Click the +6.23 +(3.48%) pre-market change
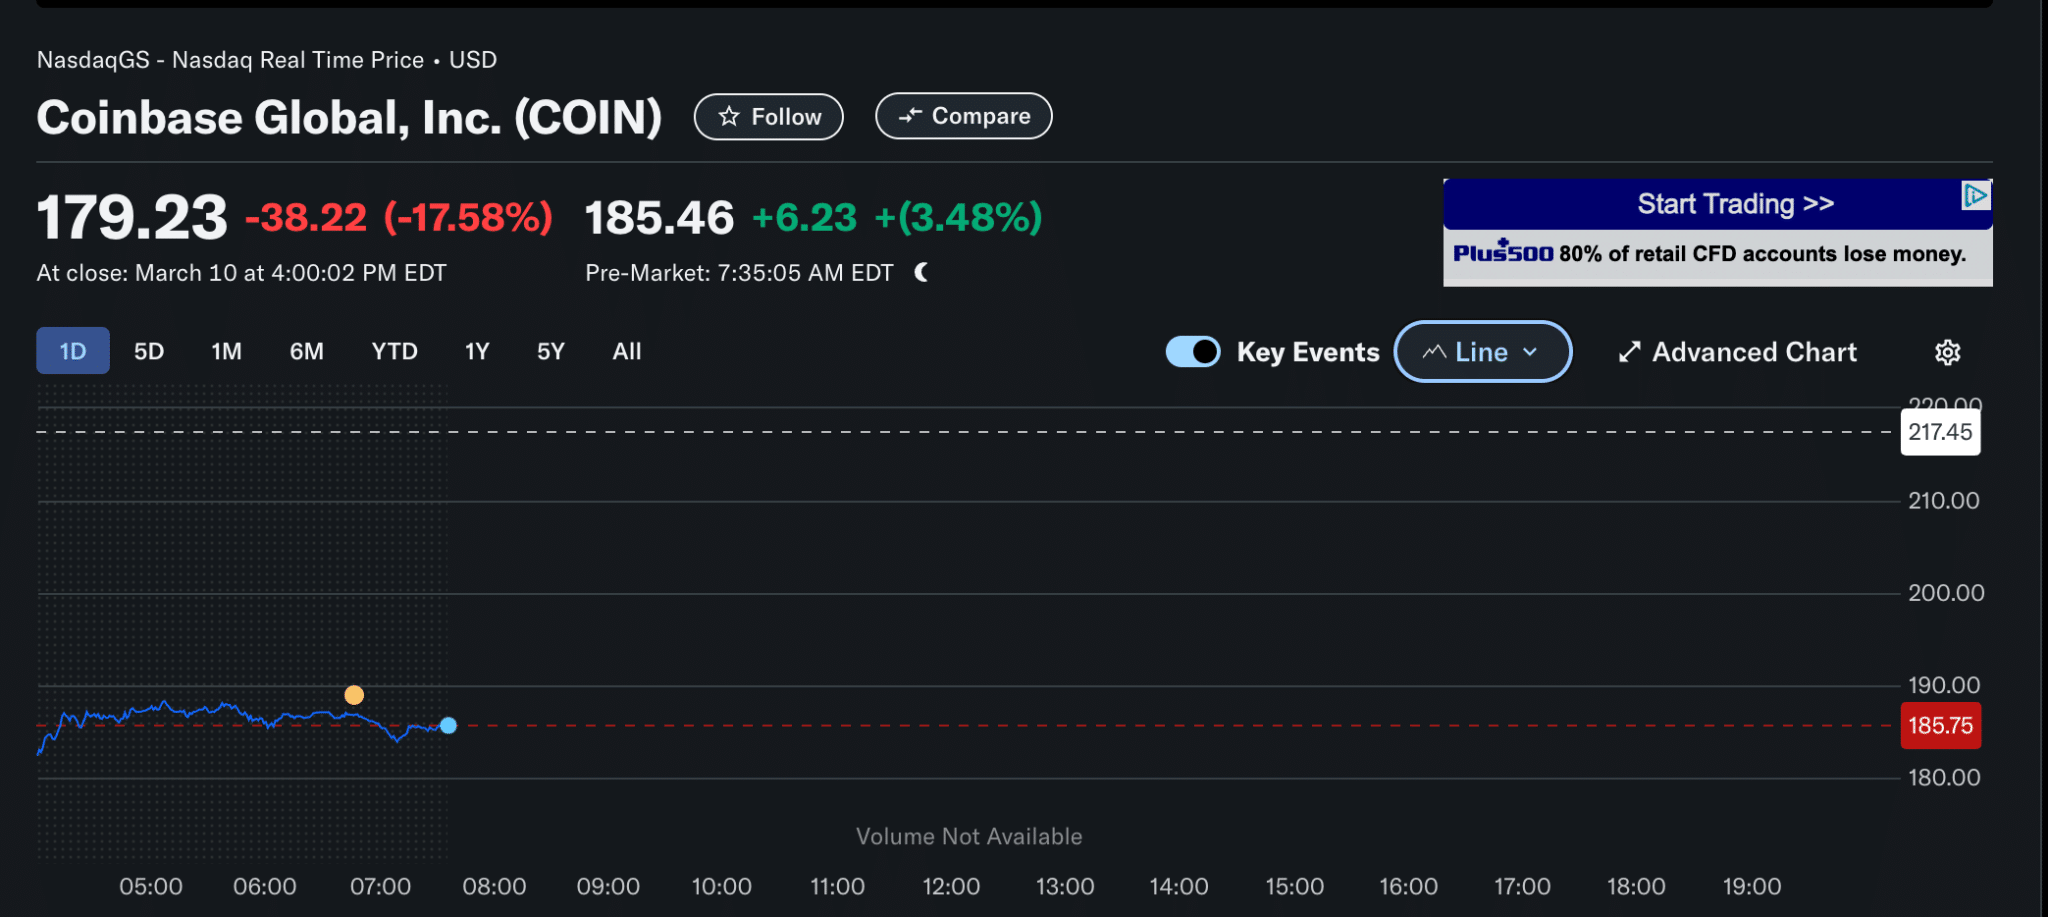The image size is (2048, 917). [x=897, y=217]
